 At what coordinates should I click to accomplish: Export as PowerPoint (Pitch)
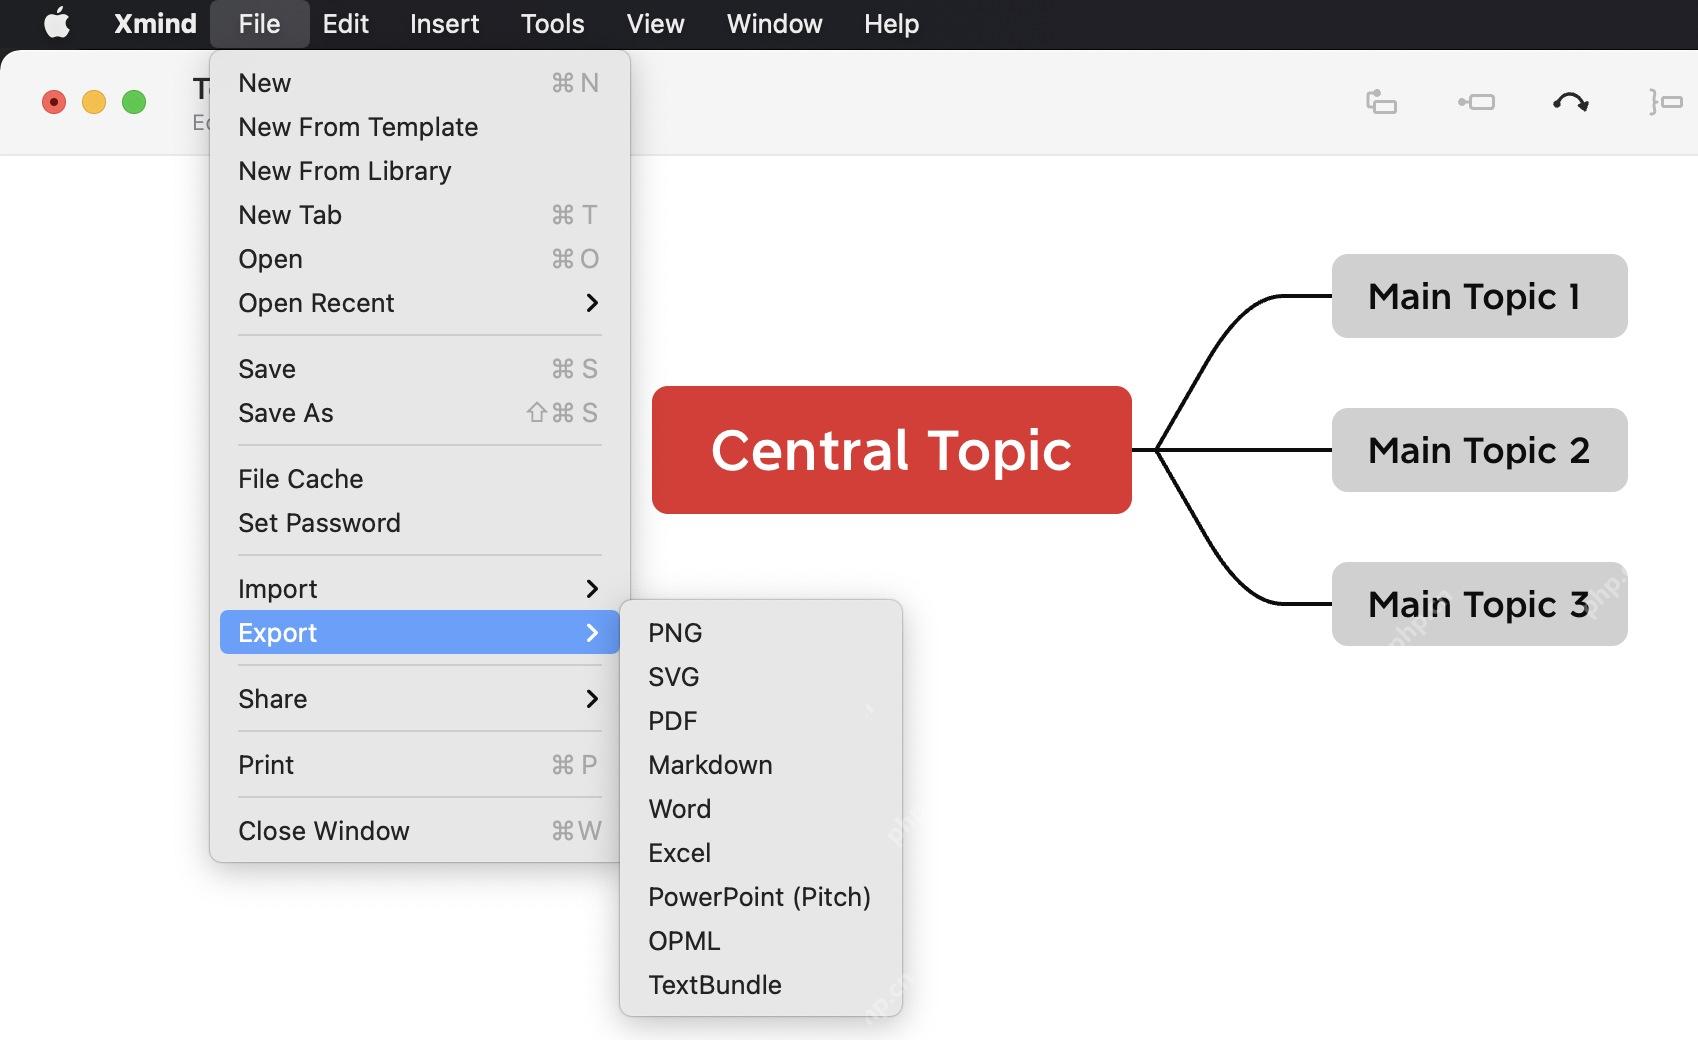(x=761, y=897)
